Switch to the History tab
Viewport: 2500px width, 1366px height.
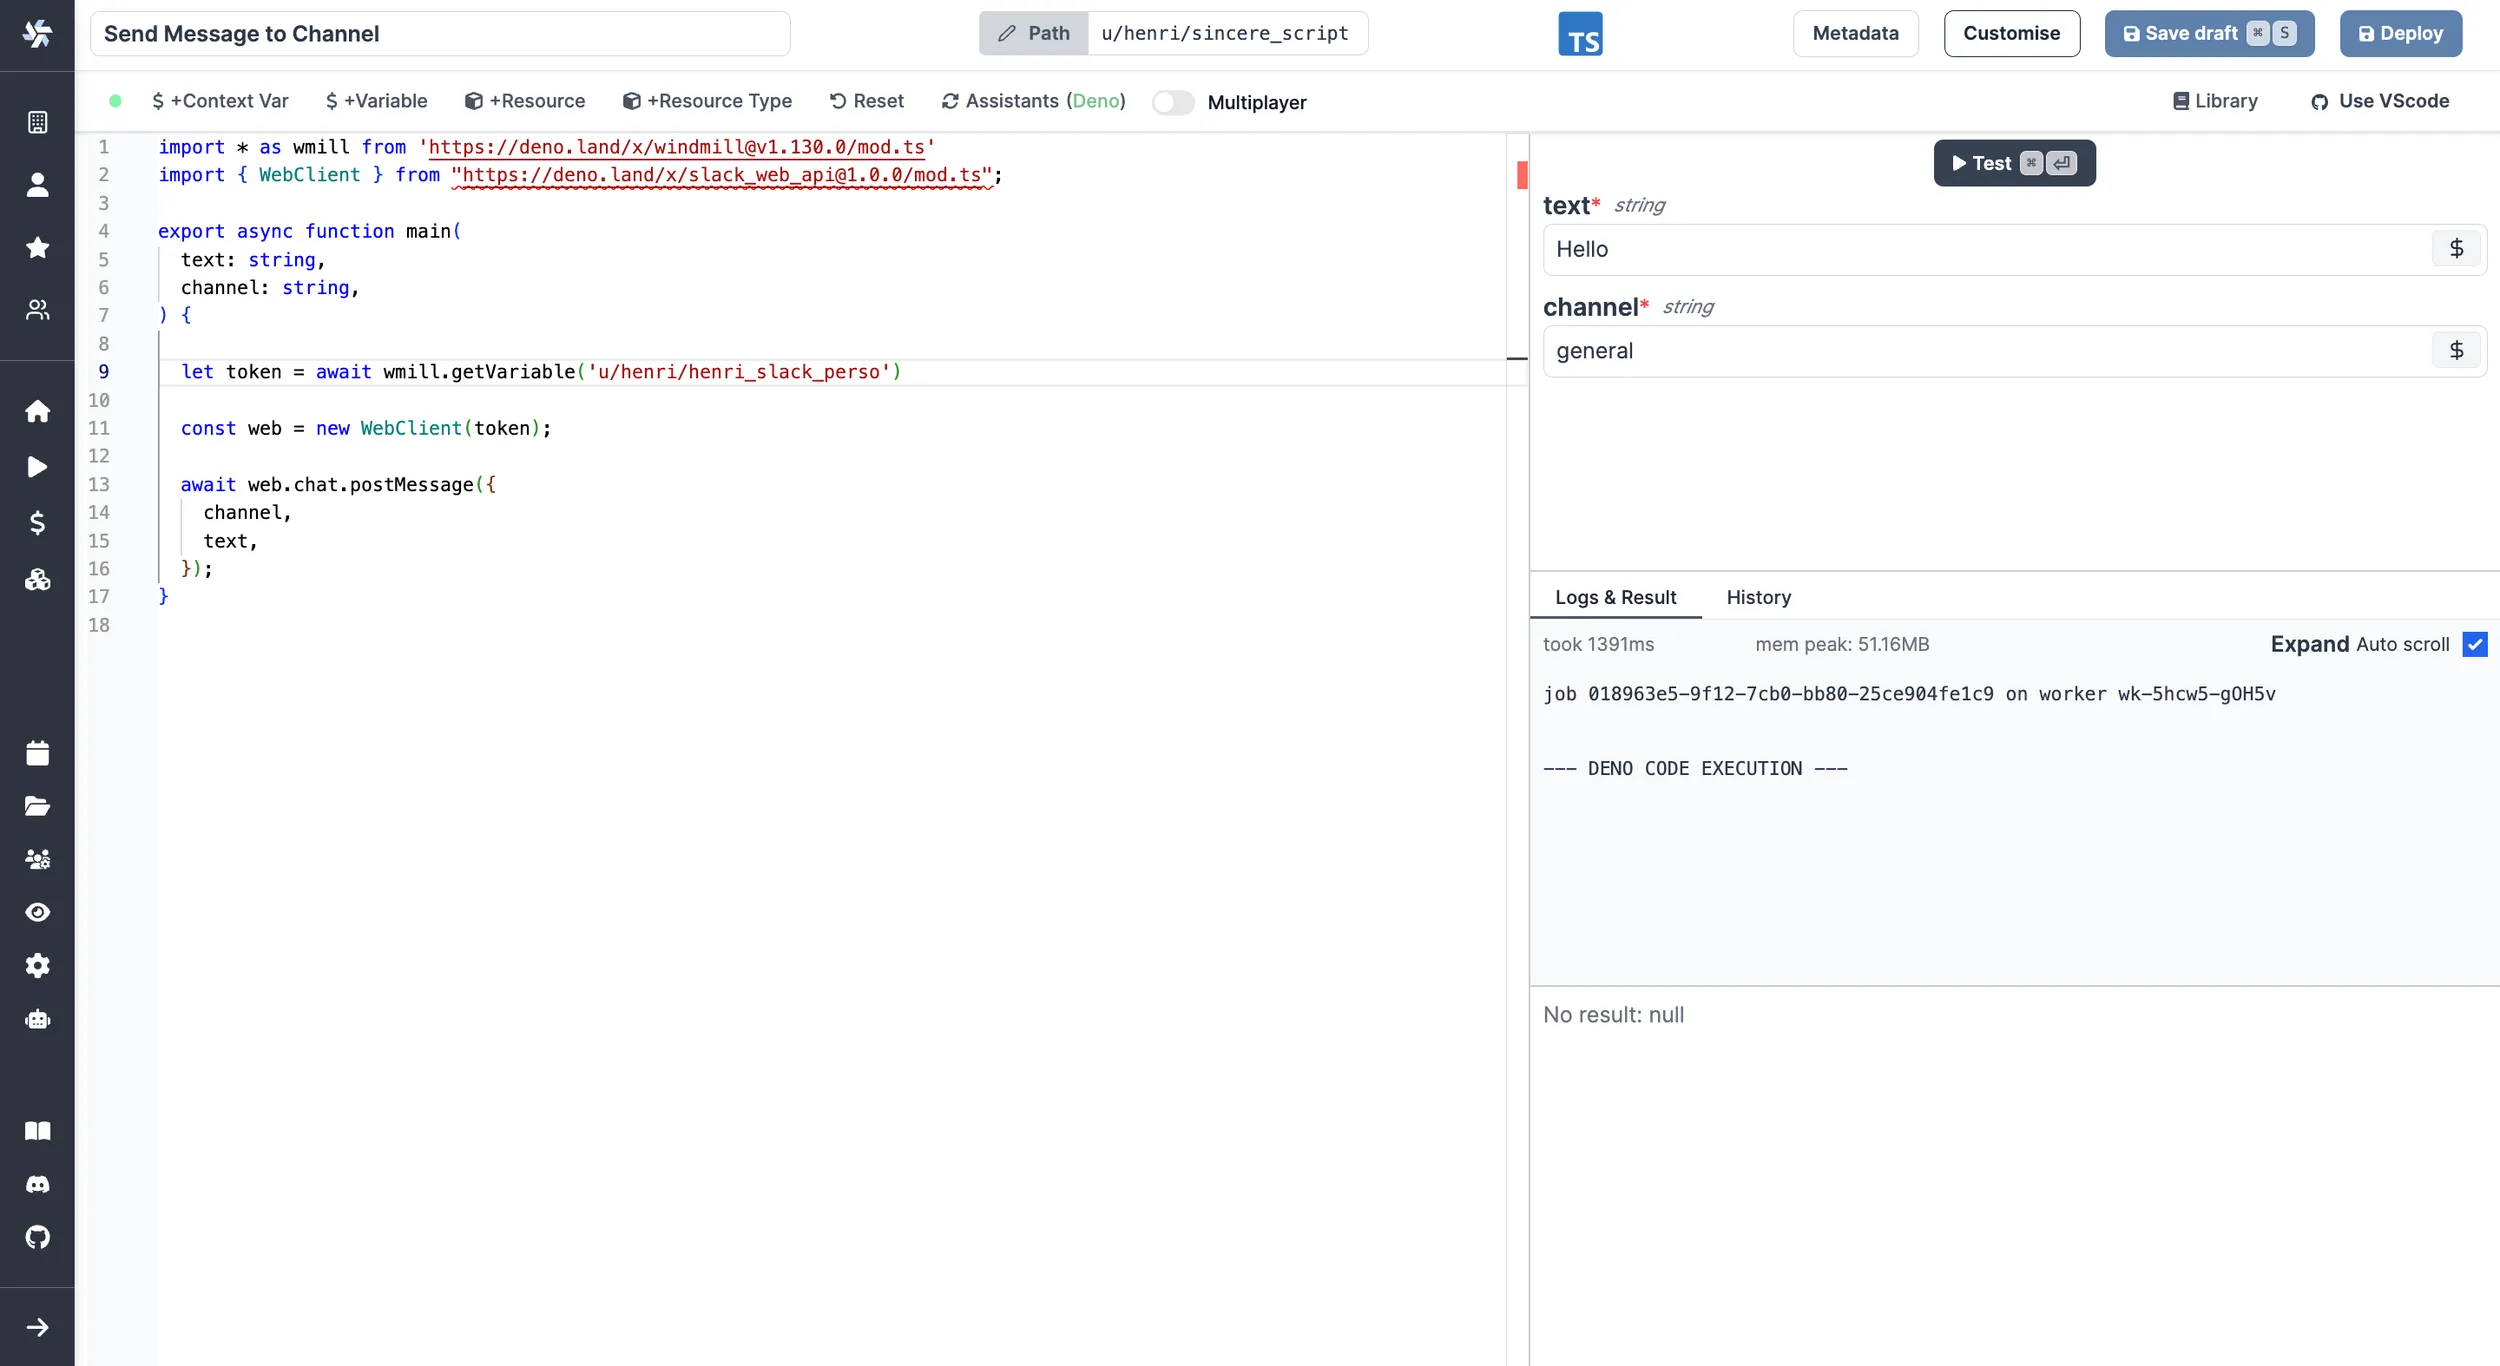coord(1759,597)
